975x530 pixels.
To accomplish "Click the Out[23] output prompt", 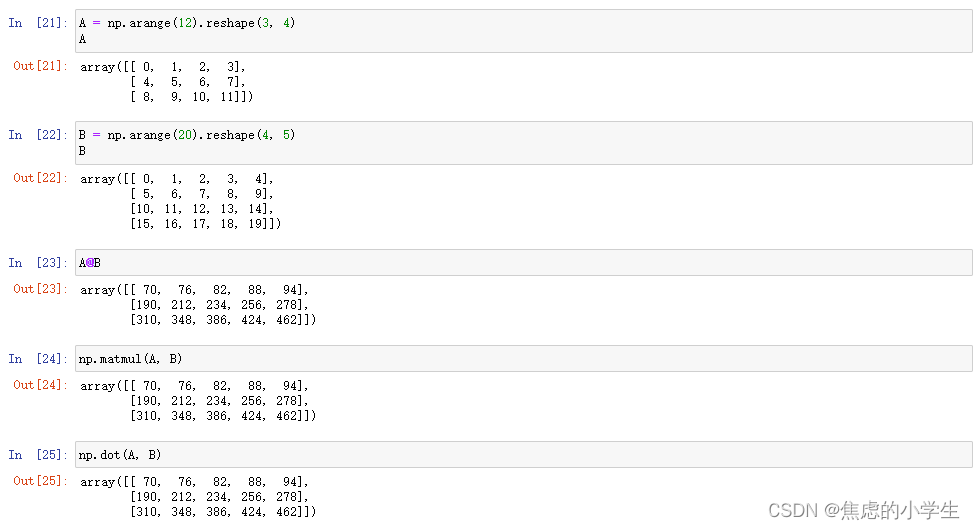I will tap(39, 289).
